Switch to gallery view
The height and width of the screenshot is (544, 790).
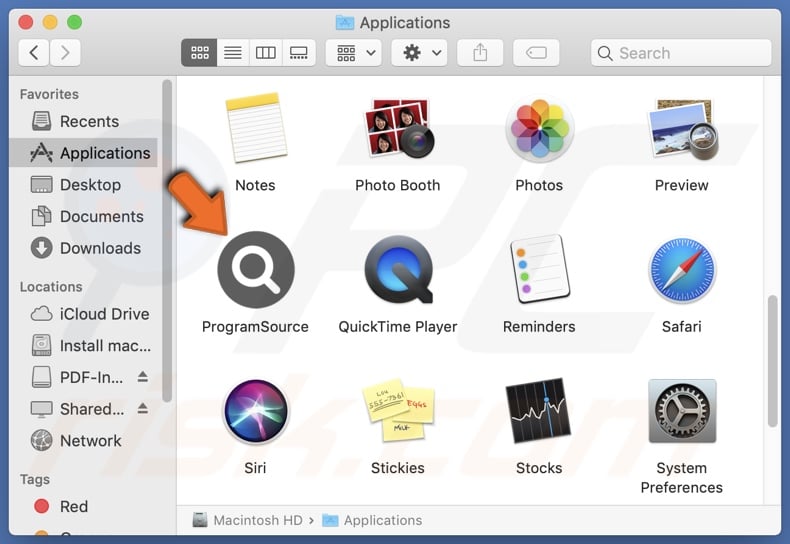pos(299,52)
